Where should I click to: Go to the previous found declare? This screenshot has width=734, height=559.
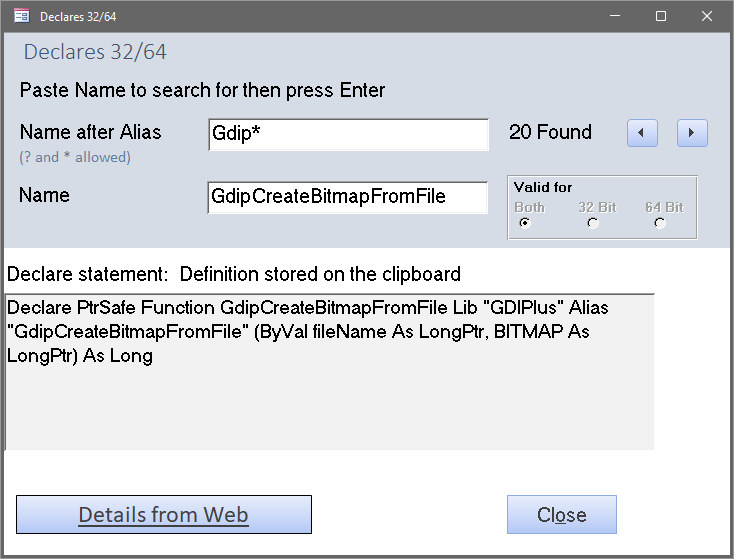[642, 133]
